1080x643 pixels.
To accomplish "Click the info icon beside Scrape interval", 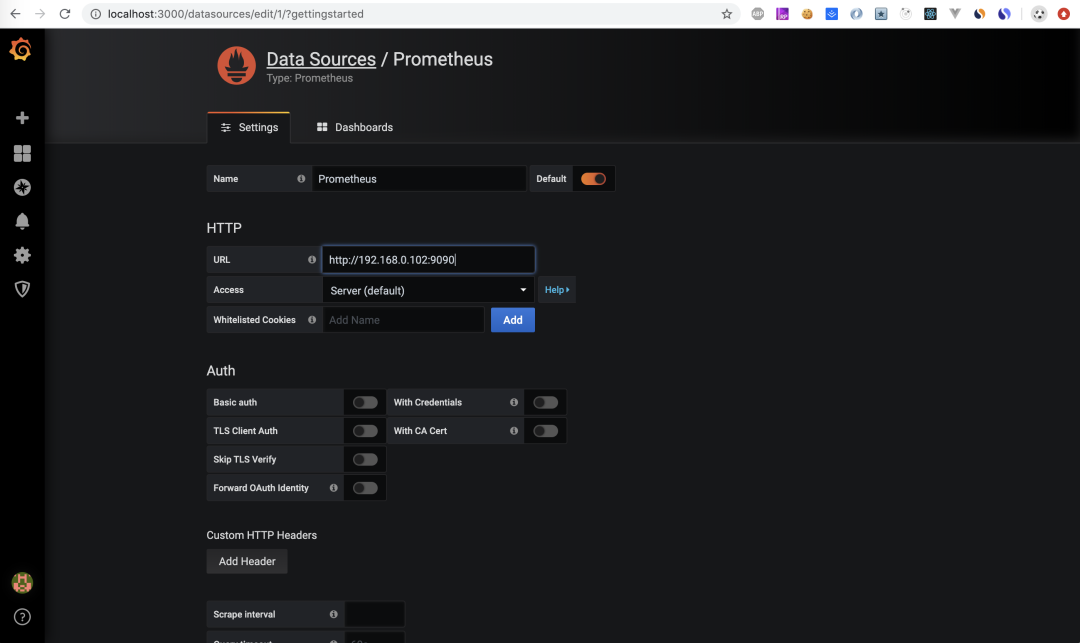I will coord(333,614).
